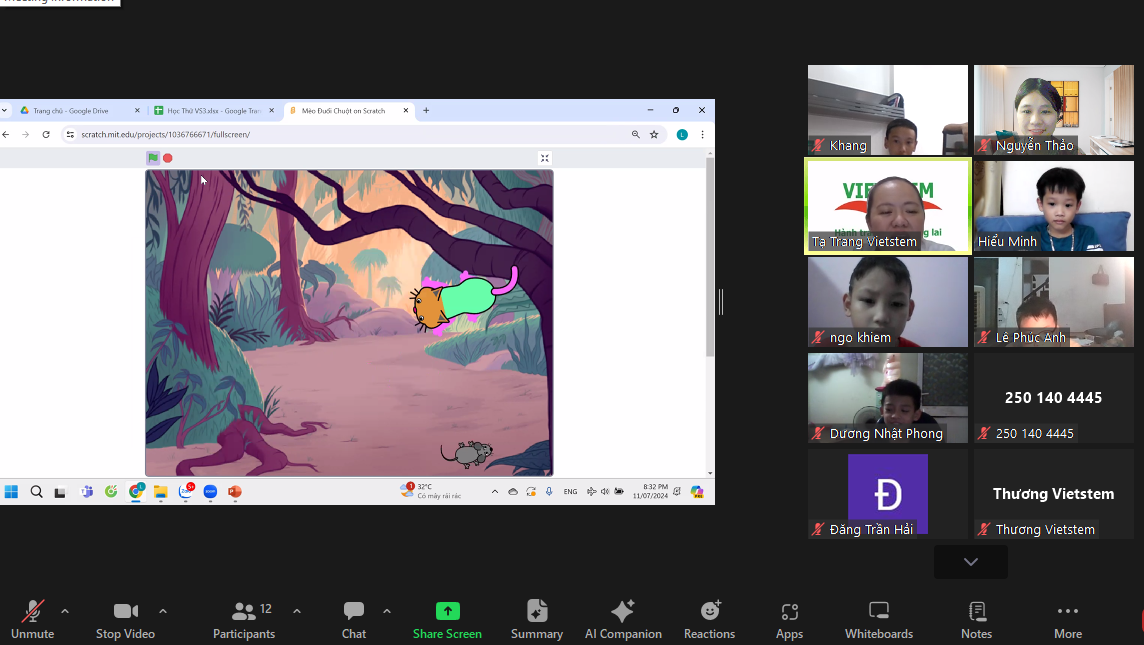This screenshot has height=645, width=1144.
Task: Unmute the microphone in Zoom toolbar
Action: pyautogui.click(x=32, y=619)
